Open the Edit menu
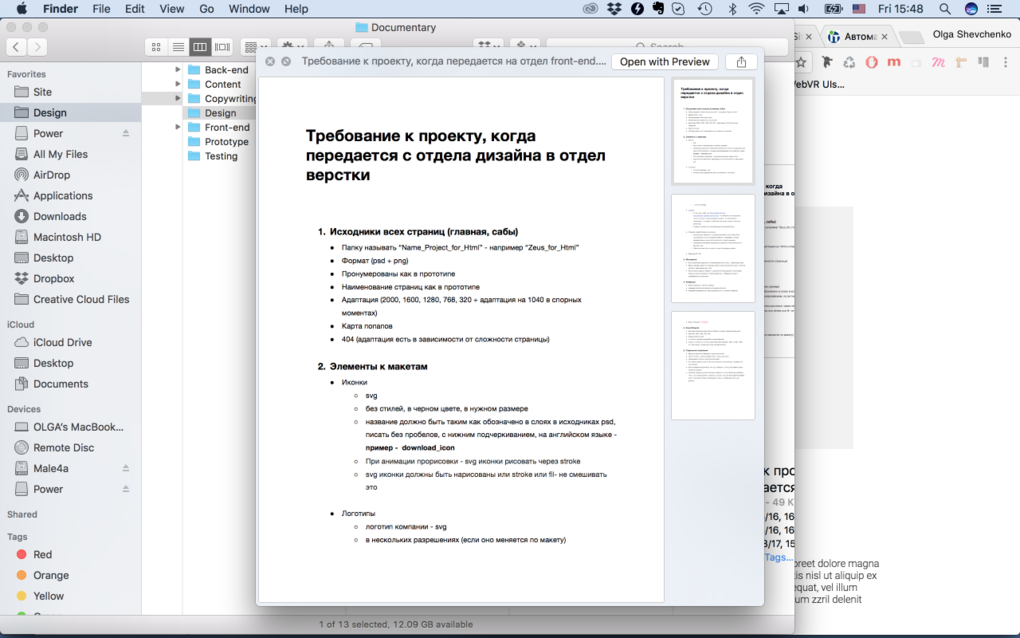 pyautogui.click(x=135, y=9)
